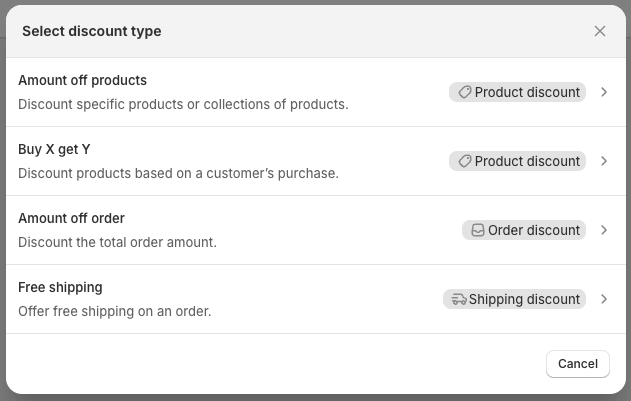Close the Select discount type dialog with X
Screen dimensions: 631x401
(600, 31)
